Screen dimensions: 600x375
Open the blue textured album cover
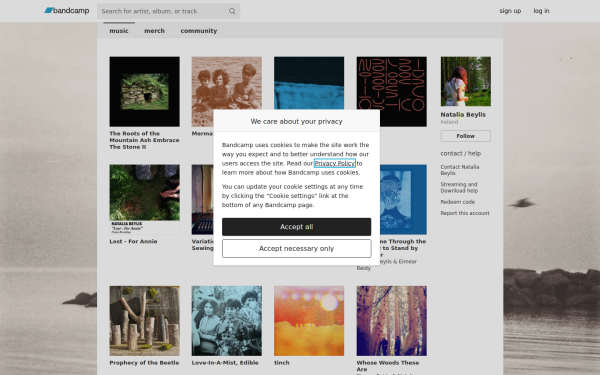pos(309,83)
